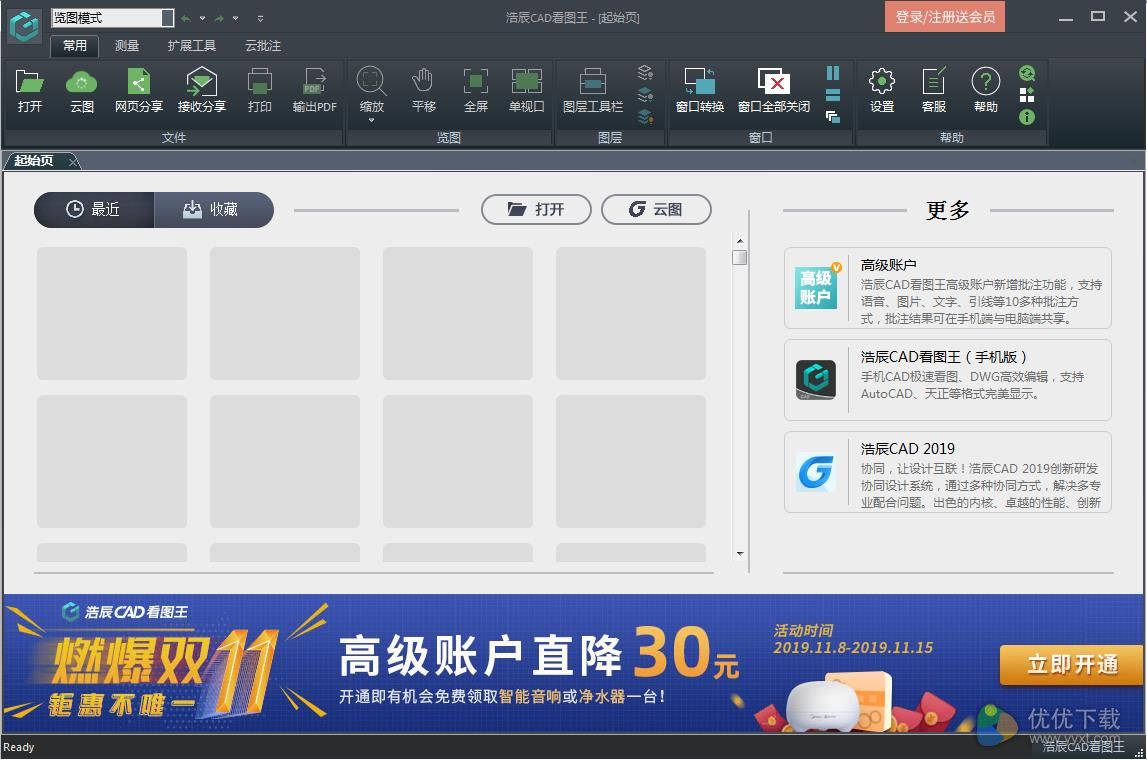Show 收藏 favorites list

click(214, 210)
